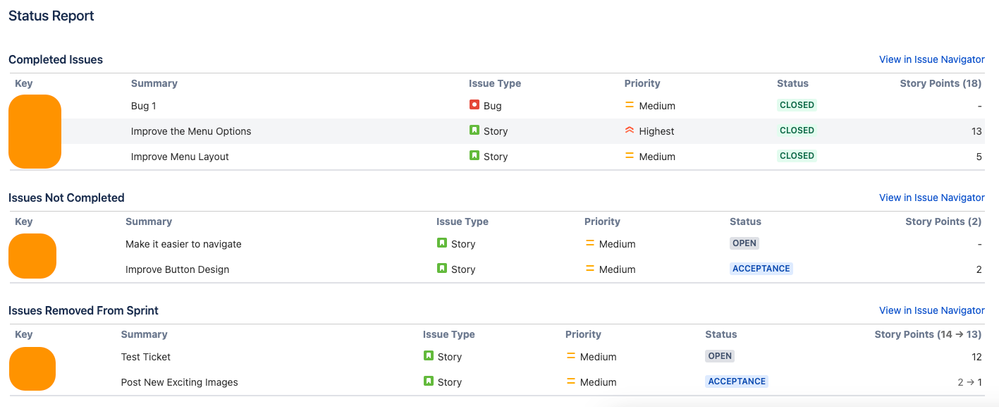Click the OPEN status badge for Test Ticket
The width and height of the screenshot is (999, 407).
click(720, 356)
